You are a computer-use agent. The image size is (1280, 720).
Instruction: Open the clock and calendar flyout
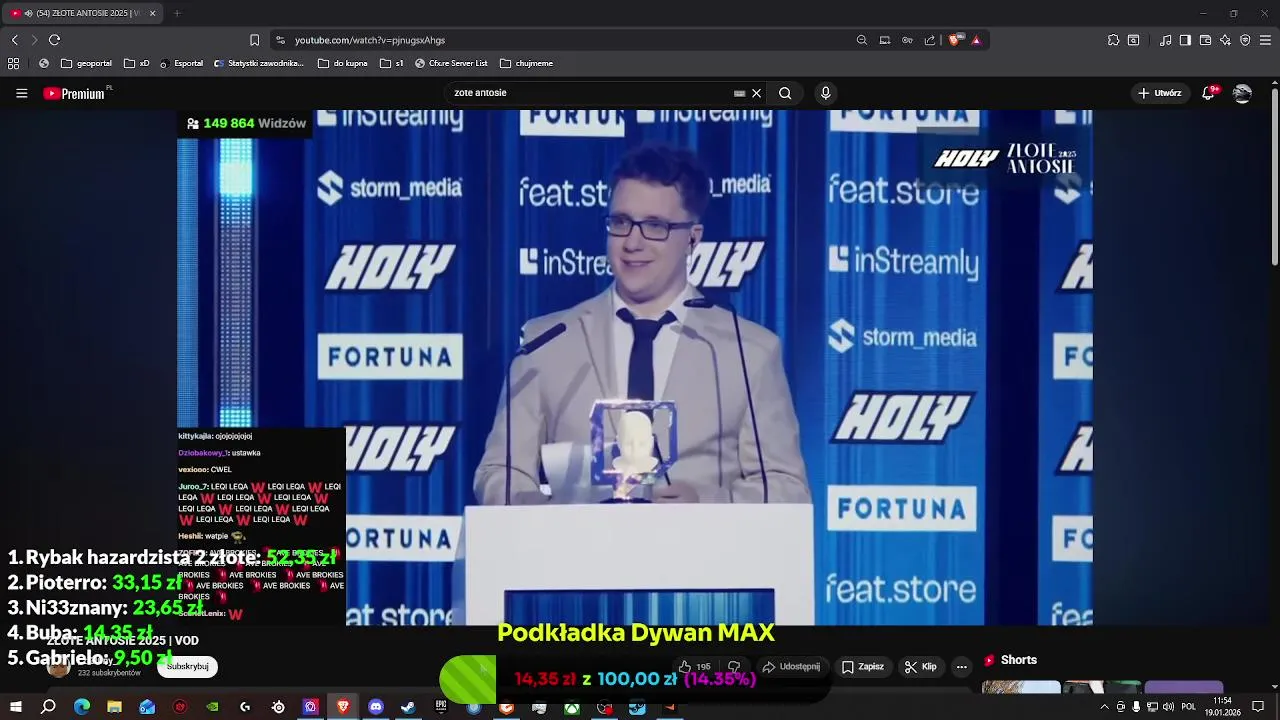pyautogui.click(x=1222, y=707)
